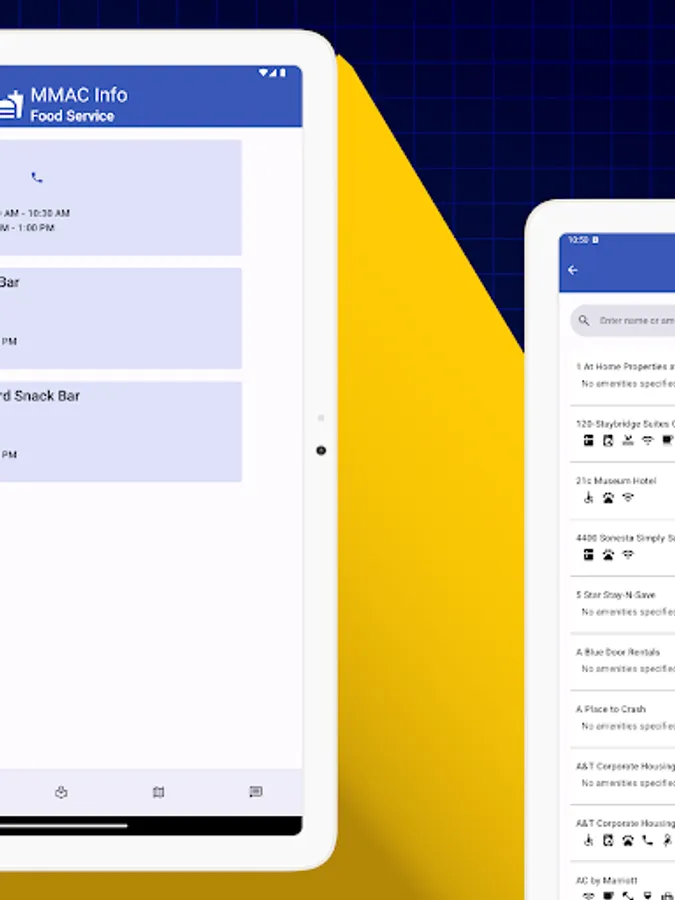
Task: Select the card ending with 'Snack Bar'
Action: [121, 432]
